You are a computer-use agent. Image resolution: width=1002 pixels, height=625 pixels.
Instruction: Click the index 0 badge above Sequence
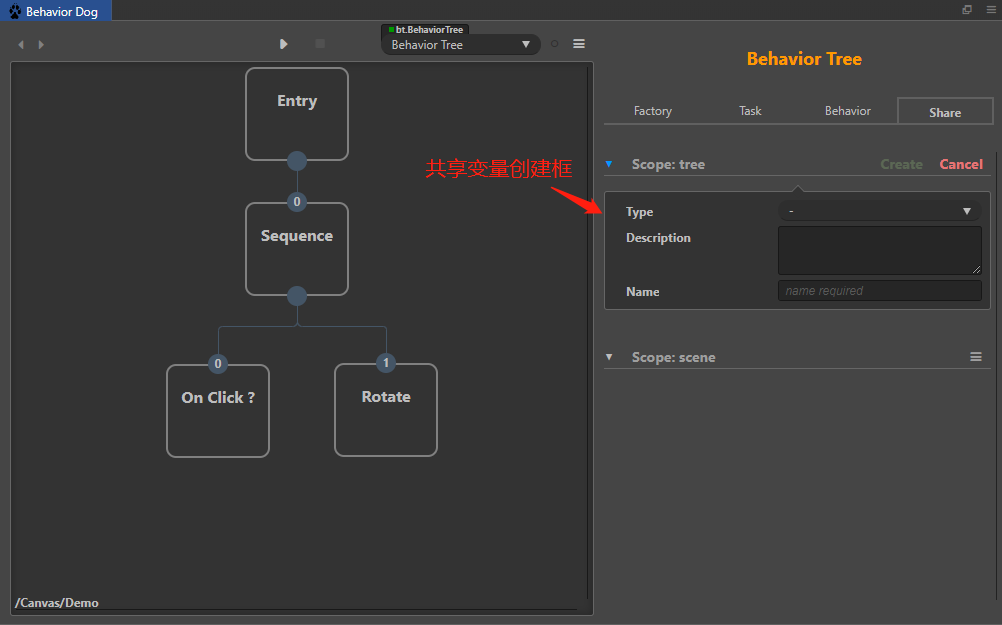[x=297, y=202]
